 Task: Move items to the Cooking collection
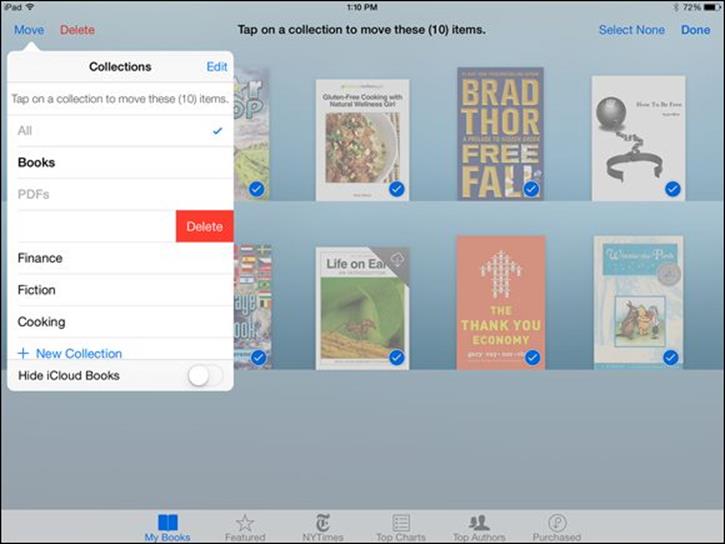coord(120,322)
